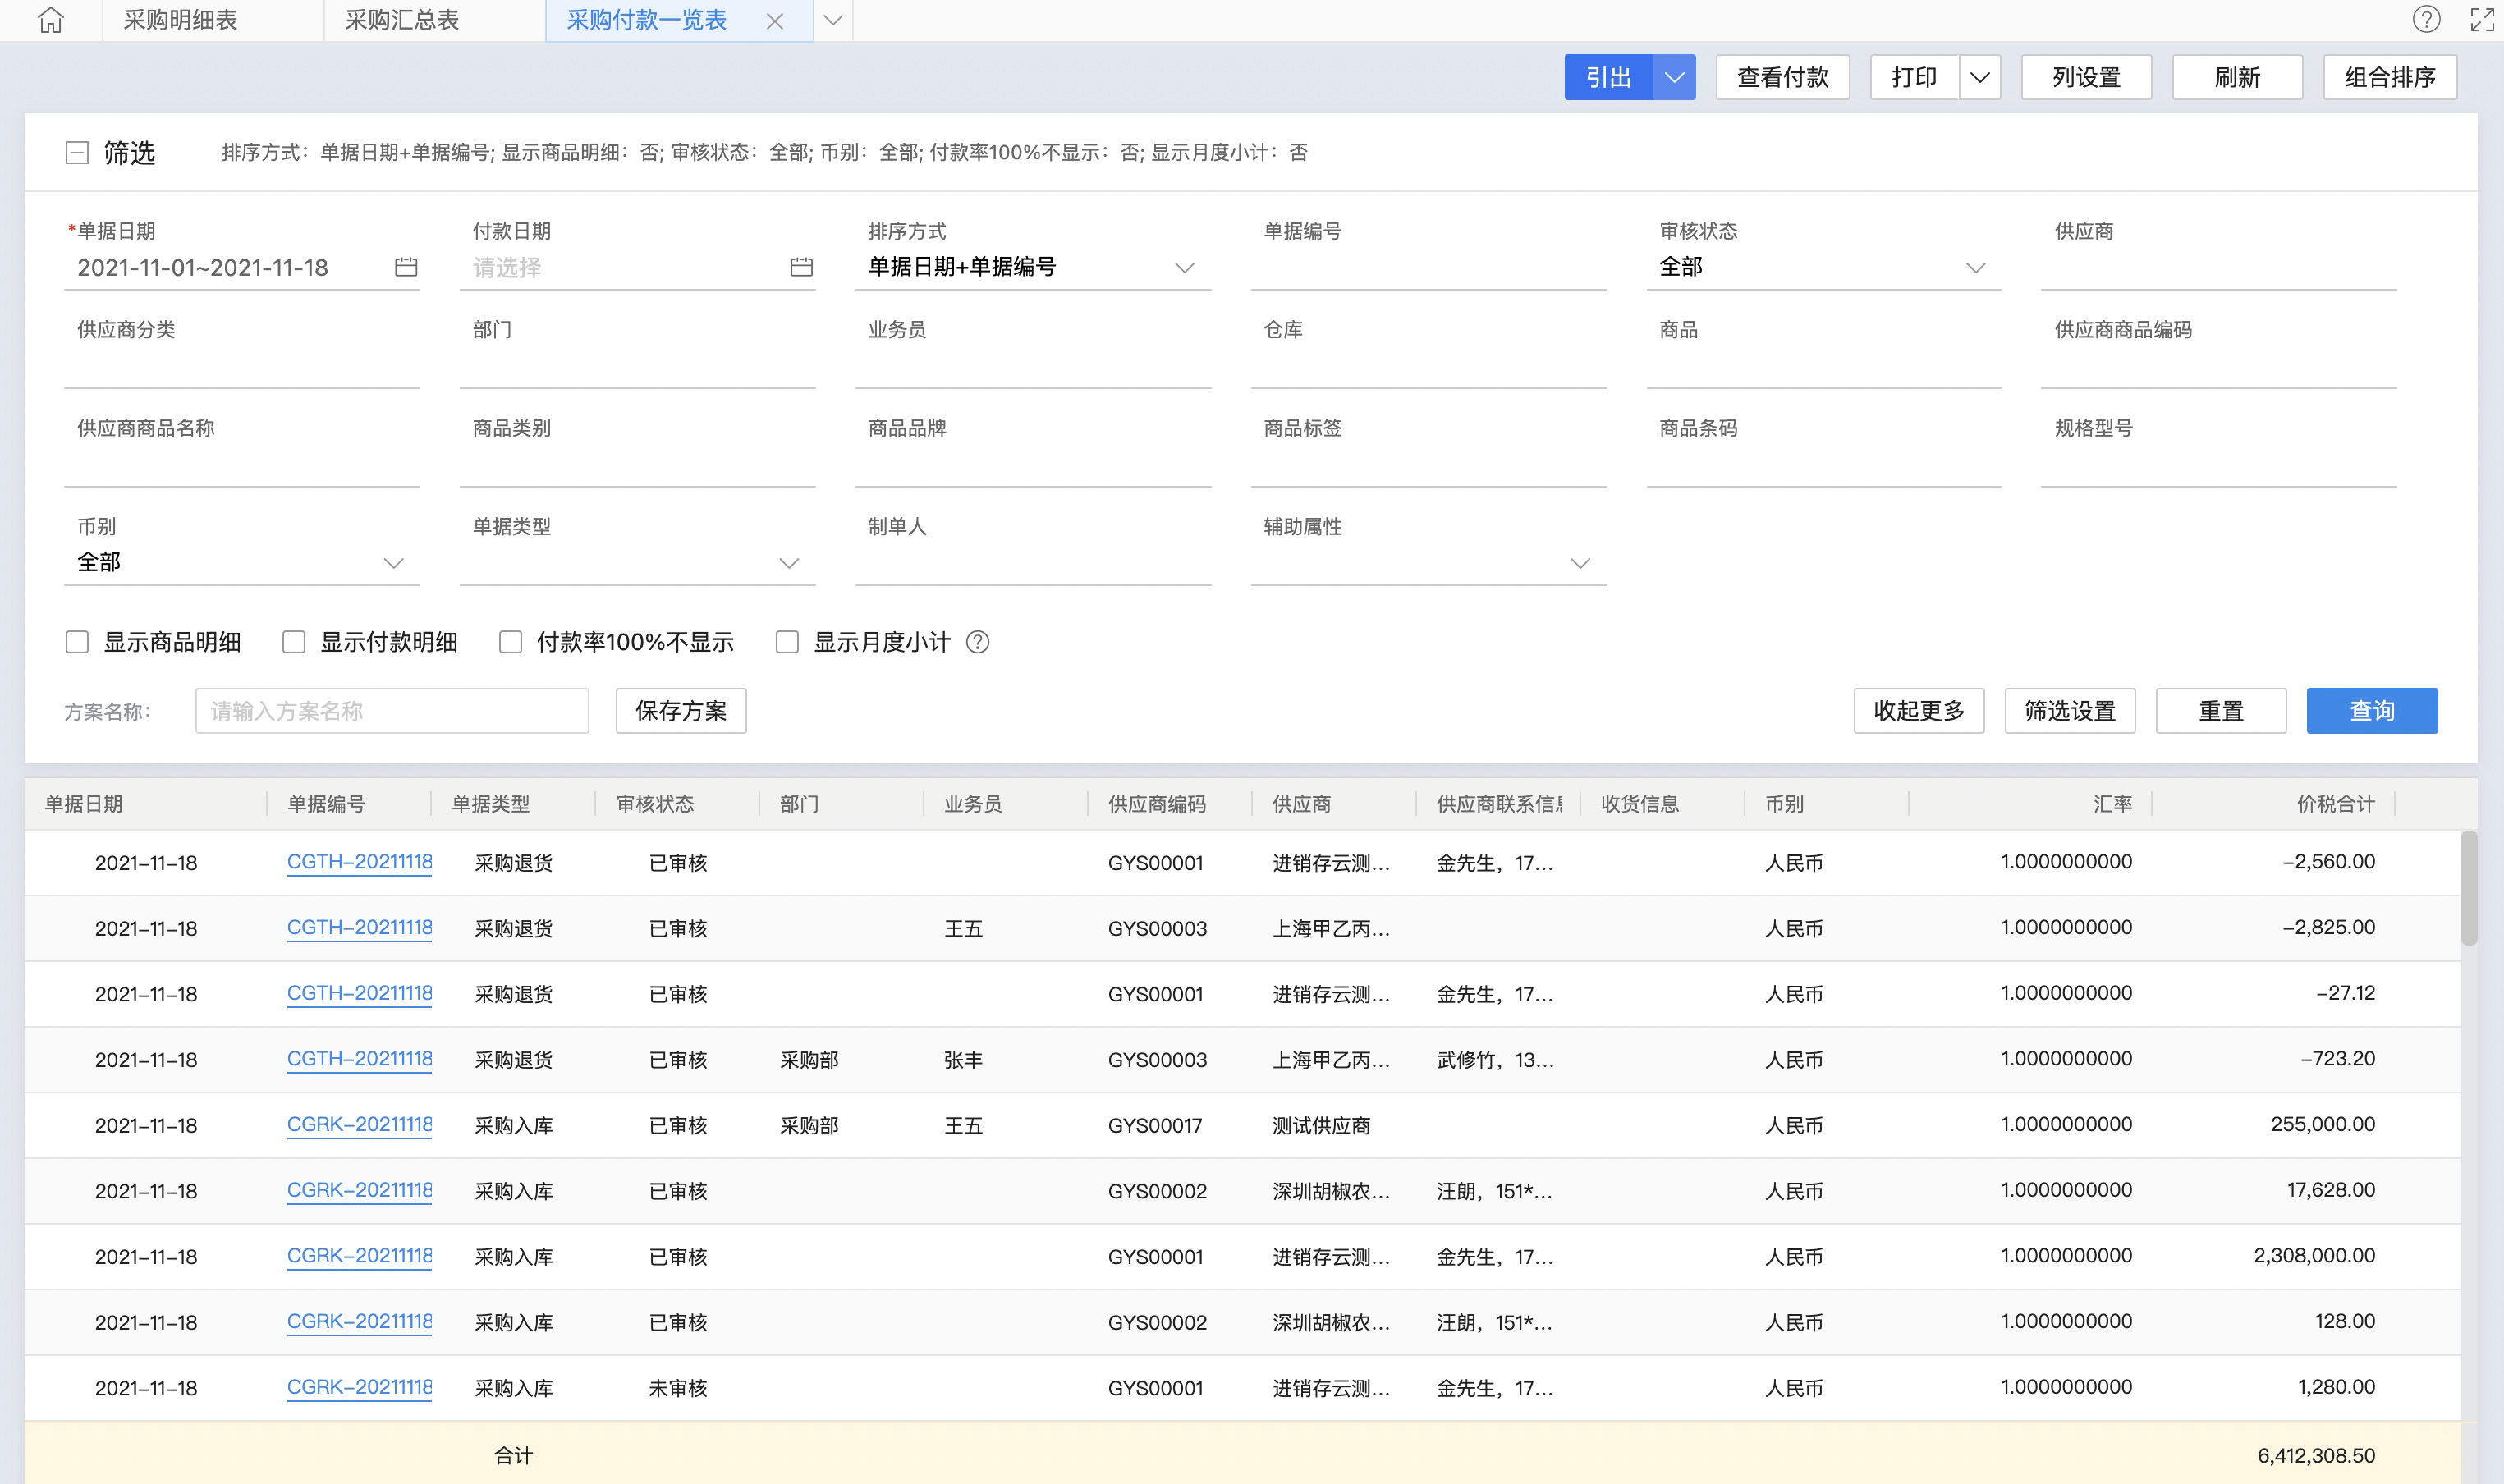Open the 付款日期 calendar icon
Image resolution: width=2504 pixels, height=1484 pixels.
pos(801,267)
